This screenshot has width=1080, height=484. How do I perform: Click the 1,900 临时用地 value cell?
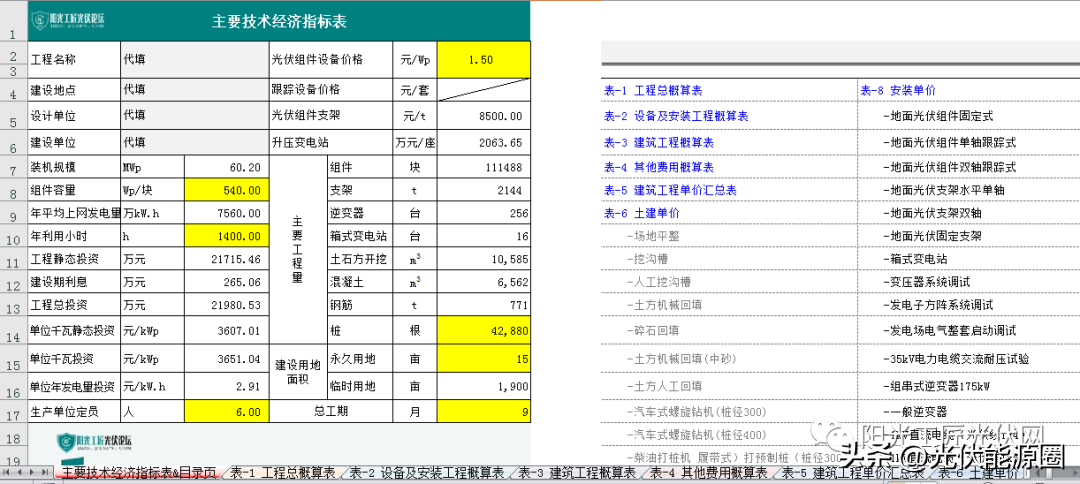click(x=484, y=386)
